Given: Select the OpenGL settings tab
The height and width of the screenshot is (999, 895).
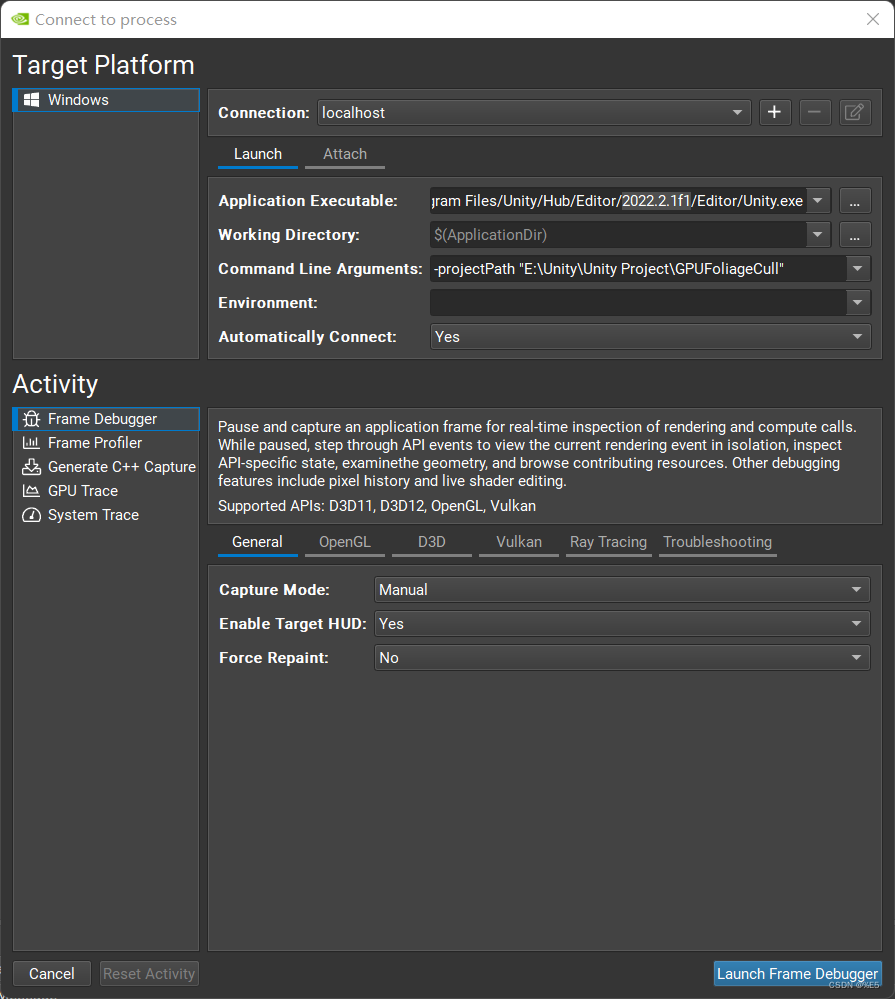Looking at the screenshot, I should click(345, 542).
